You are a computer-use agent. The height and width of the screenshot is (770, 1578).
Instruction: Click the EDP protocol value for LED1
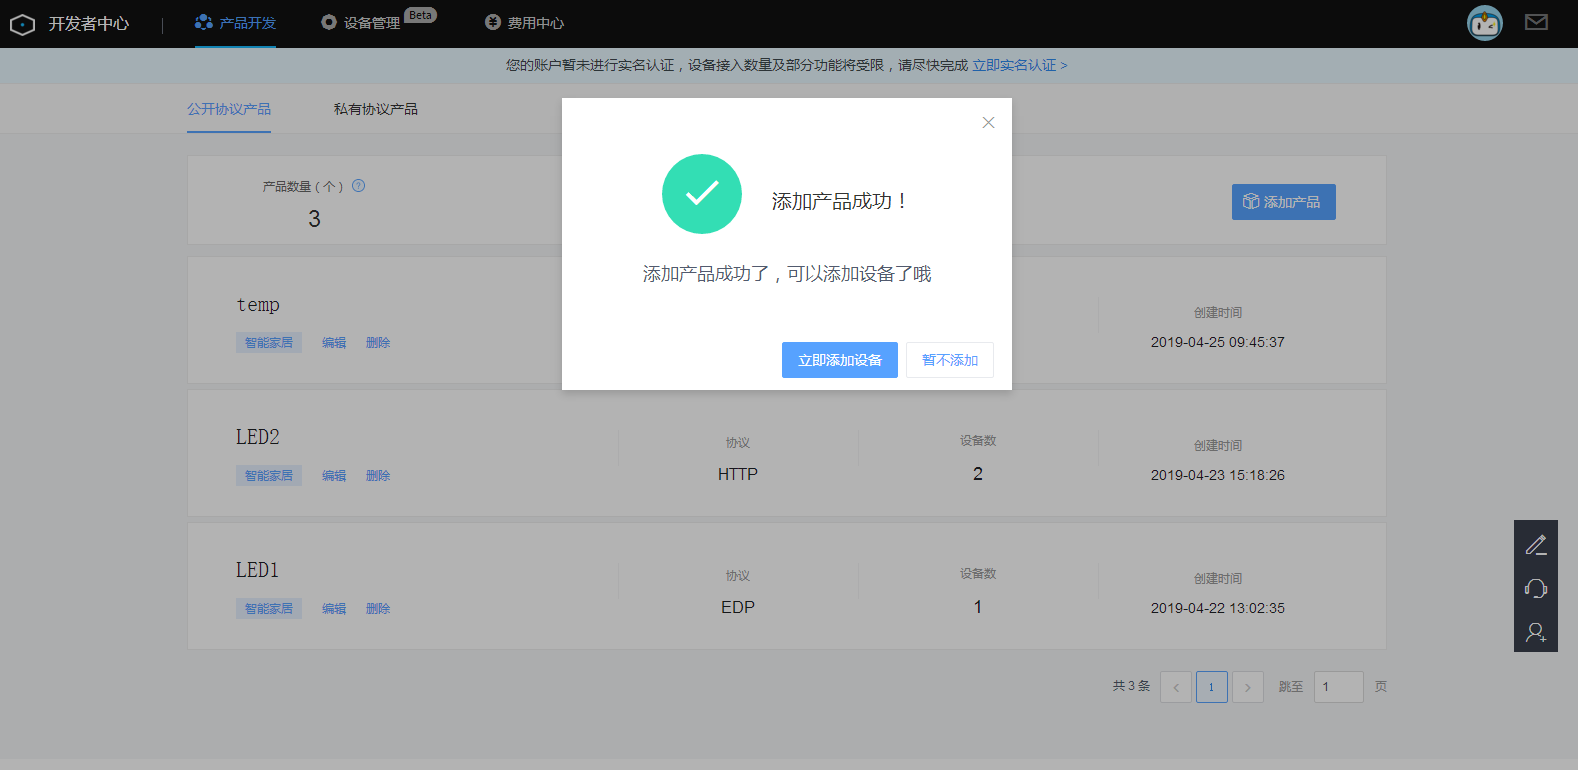[738, 607]
